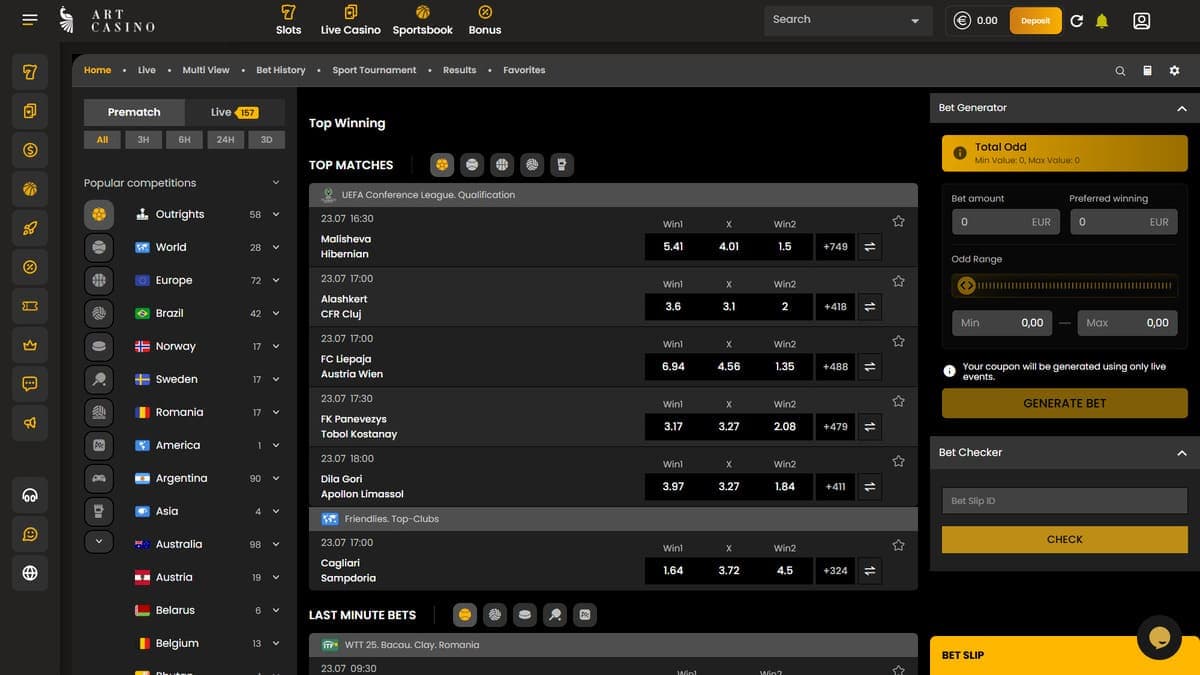The width and height of the screenshot is (1200, 675).
Task: Select the tennis ball filter under Top Matches
Action: (472, 165)
